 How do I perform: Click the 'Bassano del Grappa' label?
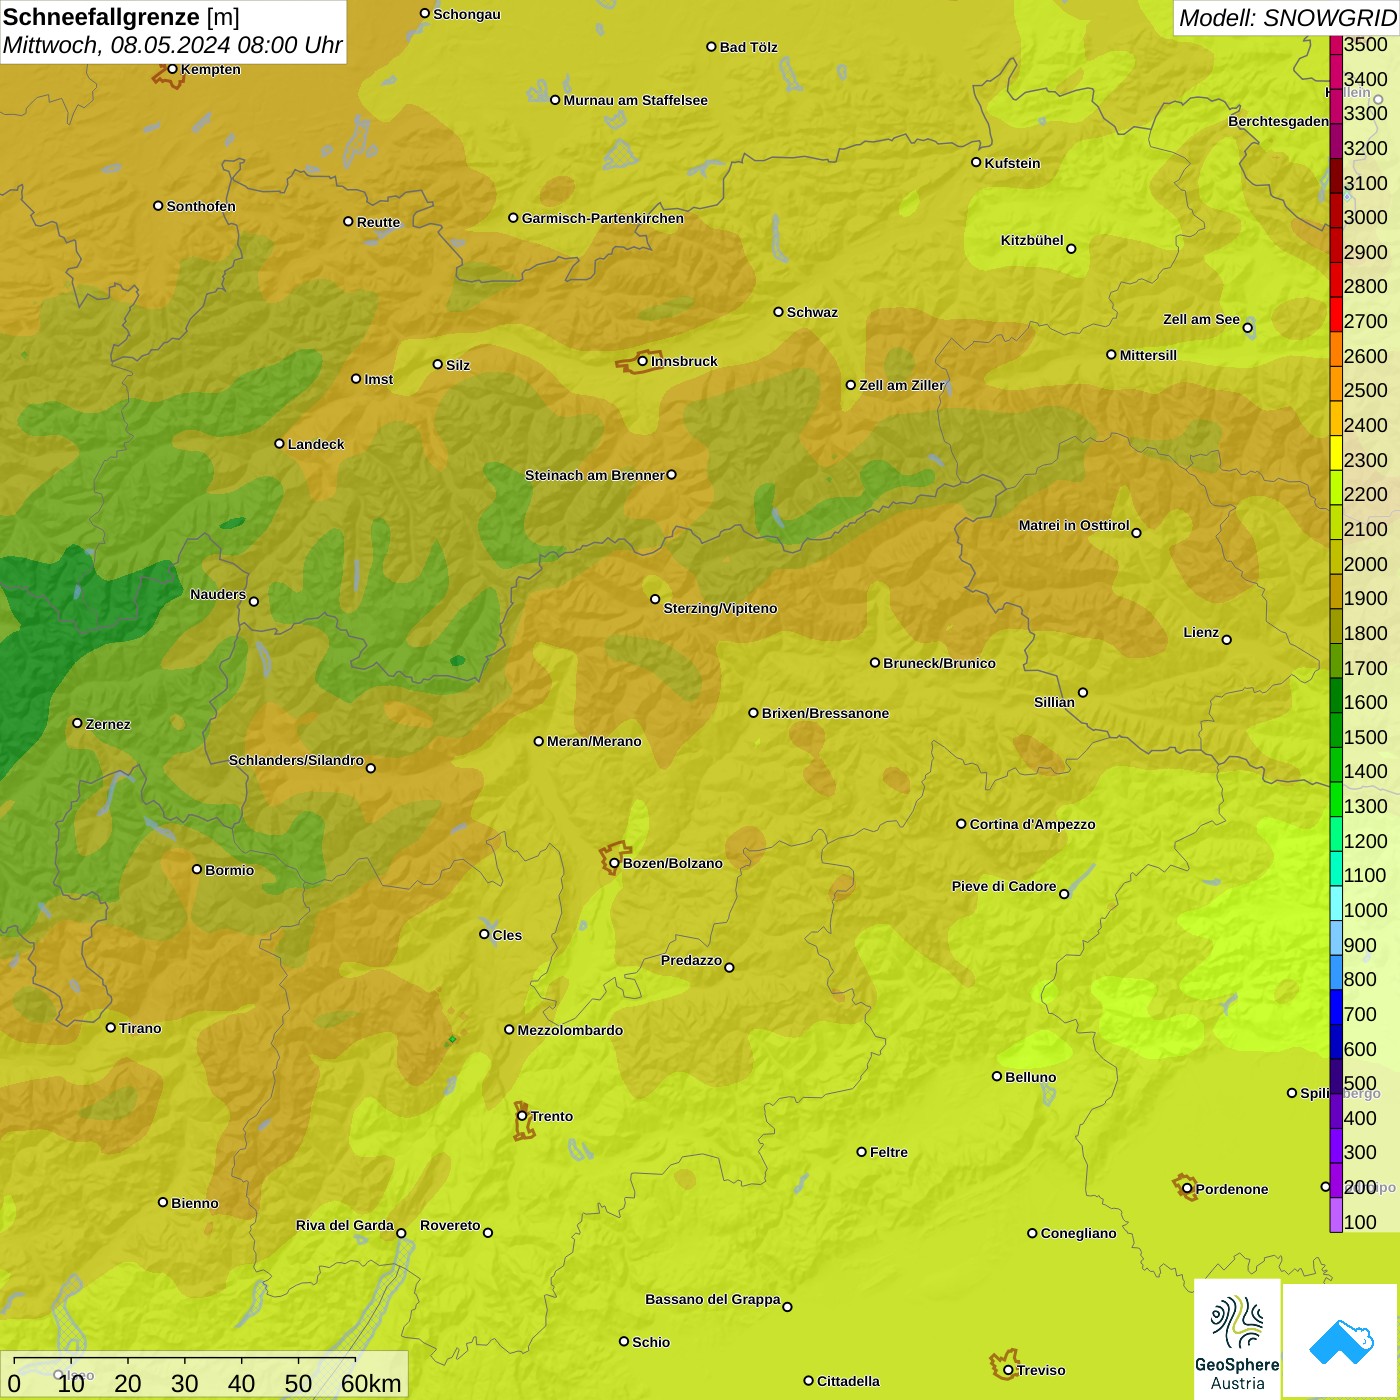[712, 1299]
